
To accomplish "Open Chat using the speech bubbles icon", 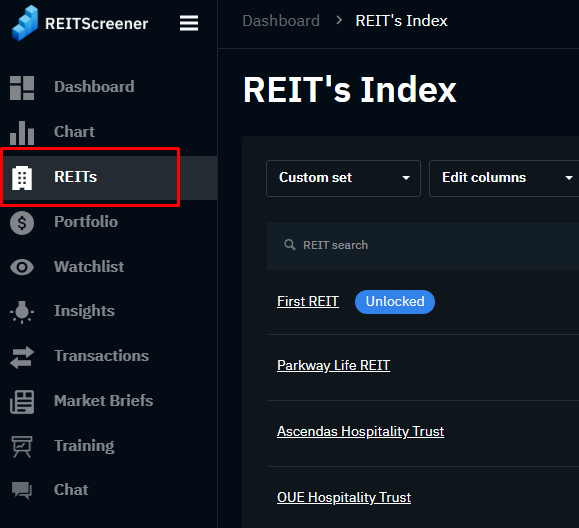I will pos(22,491).
